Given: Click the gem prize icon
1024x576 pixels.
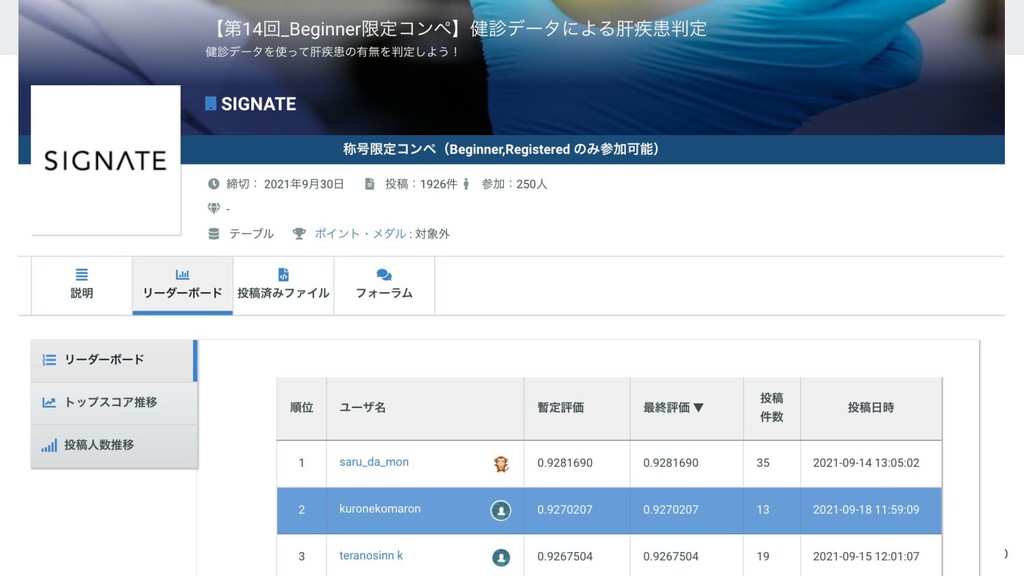Looking at the screenshot, I should pos(214,208).
